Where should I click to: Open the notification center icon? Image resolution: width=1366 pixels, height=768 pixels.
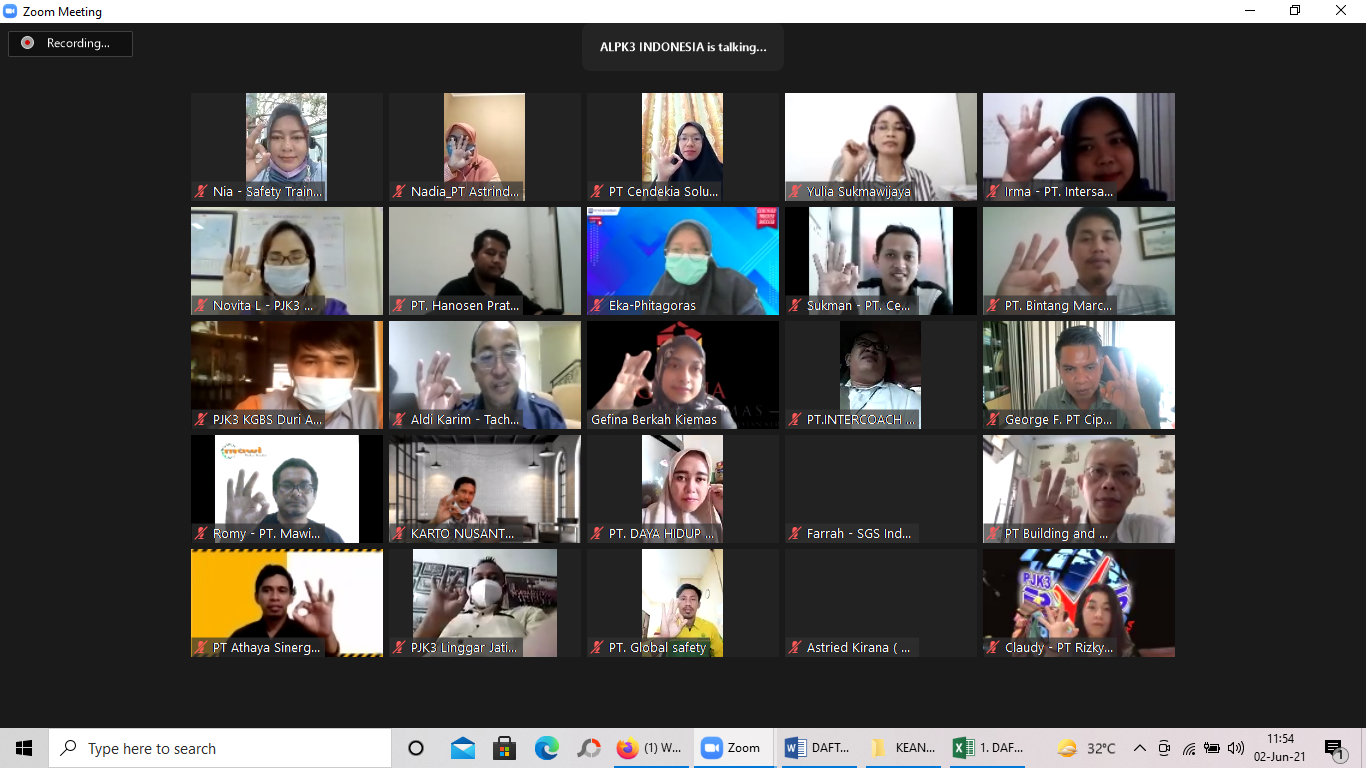[x=1333, y=748]
